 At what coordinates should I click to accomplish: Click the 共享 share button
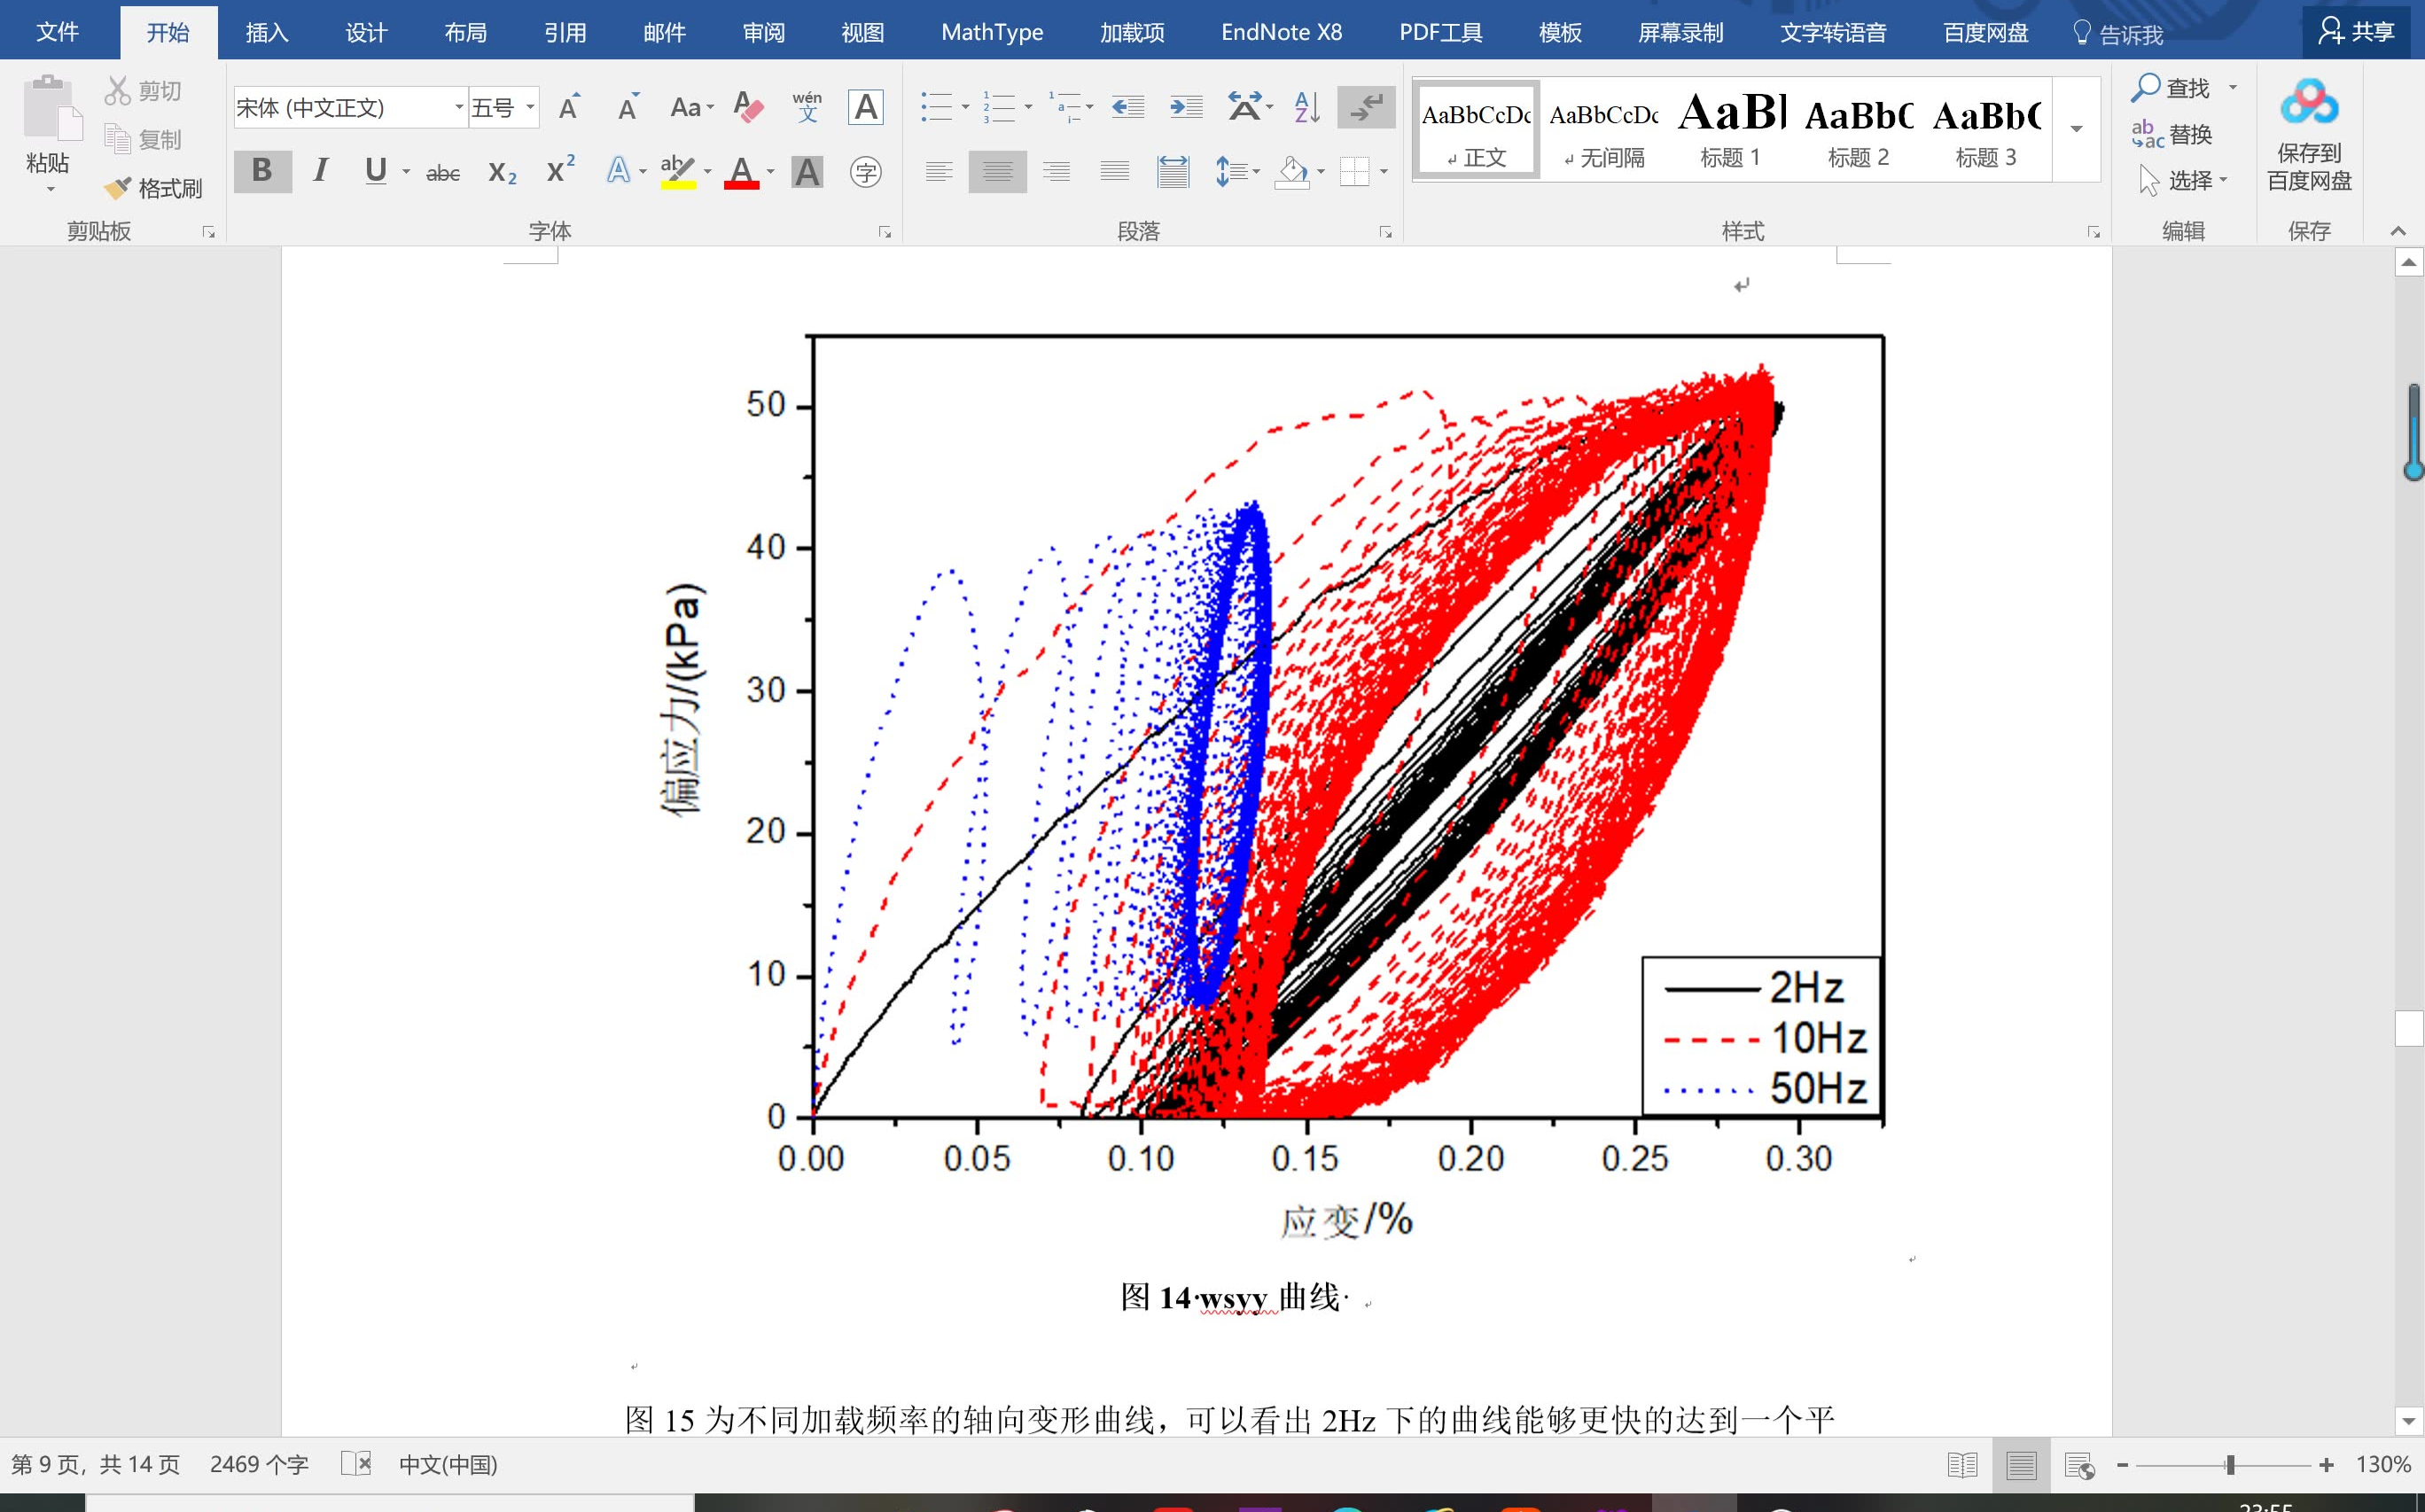[x=2357, y=32]
